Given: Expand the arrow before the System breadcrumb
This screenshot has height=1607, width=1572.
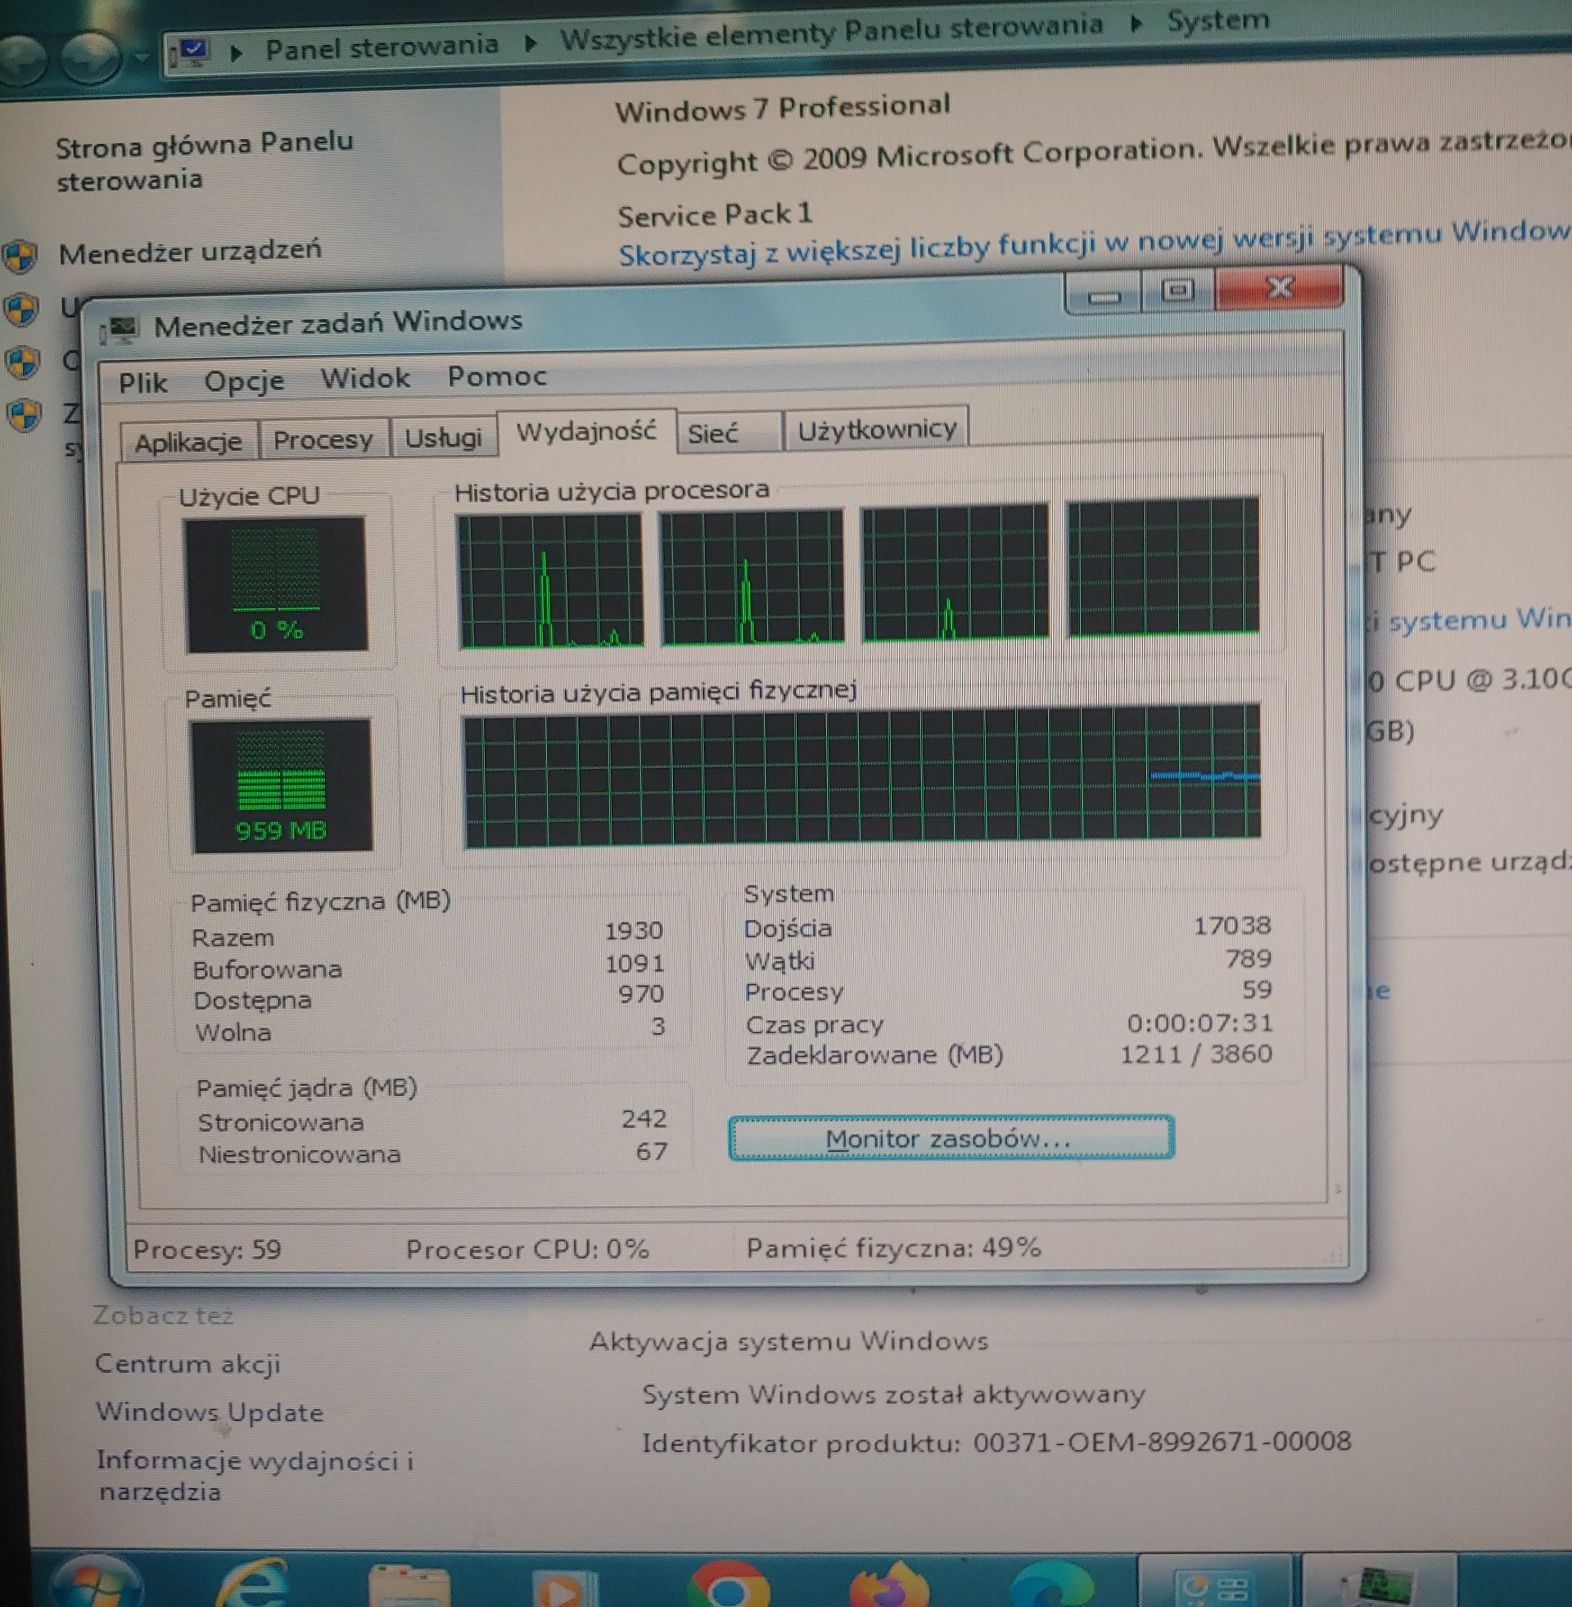Looking at the screenshot, I should coord(1136,23).
